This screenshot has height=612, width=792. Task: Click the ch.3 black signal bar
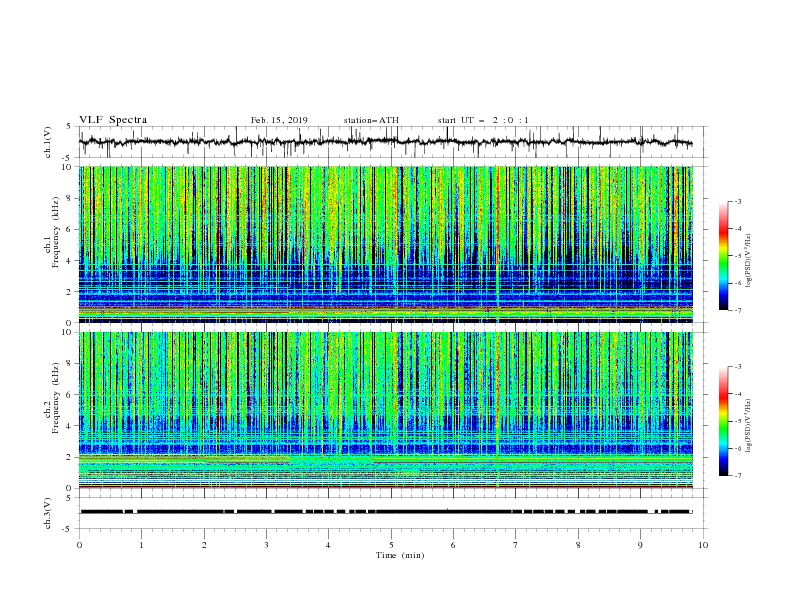(386, 512)
